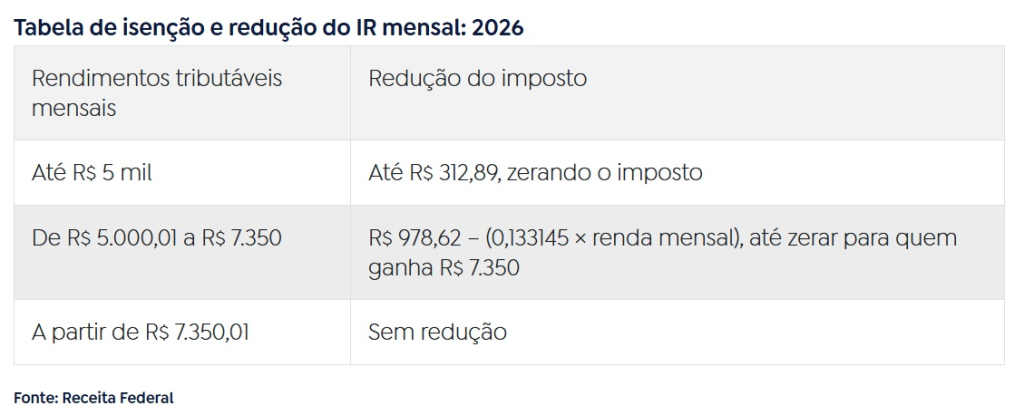The width and height of the screenshot is (1024, 415).
Task: Select the "Até R$ 5 mil" cell
Action: 92,172
